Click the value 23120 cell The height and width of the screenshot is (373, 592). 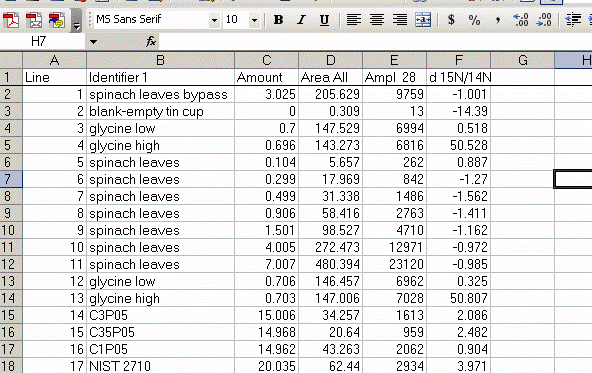[394, 264]
